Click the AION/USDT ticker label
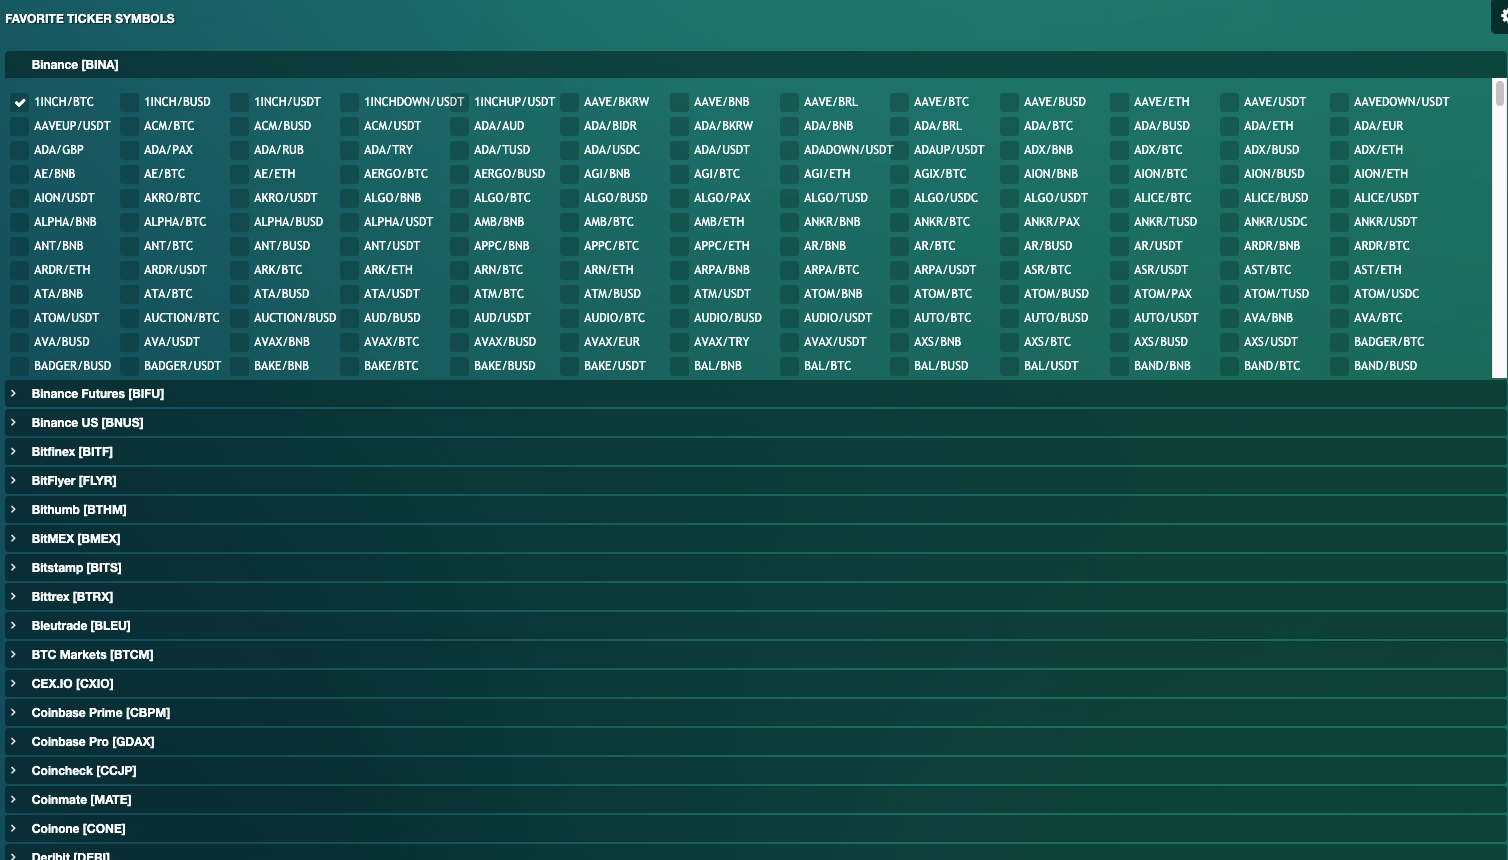 (x=64, y=198)
